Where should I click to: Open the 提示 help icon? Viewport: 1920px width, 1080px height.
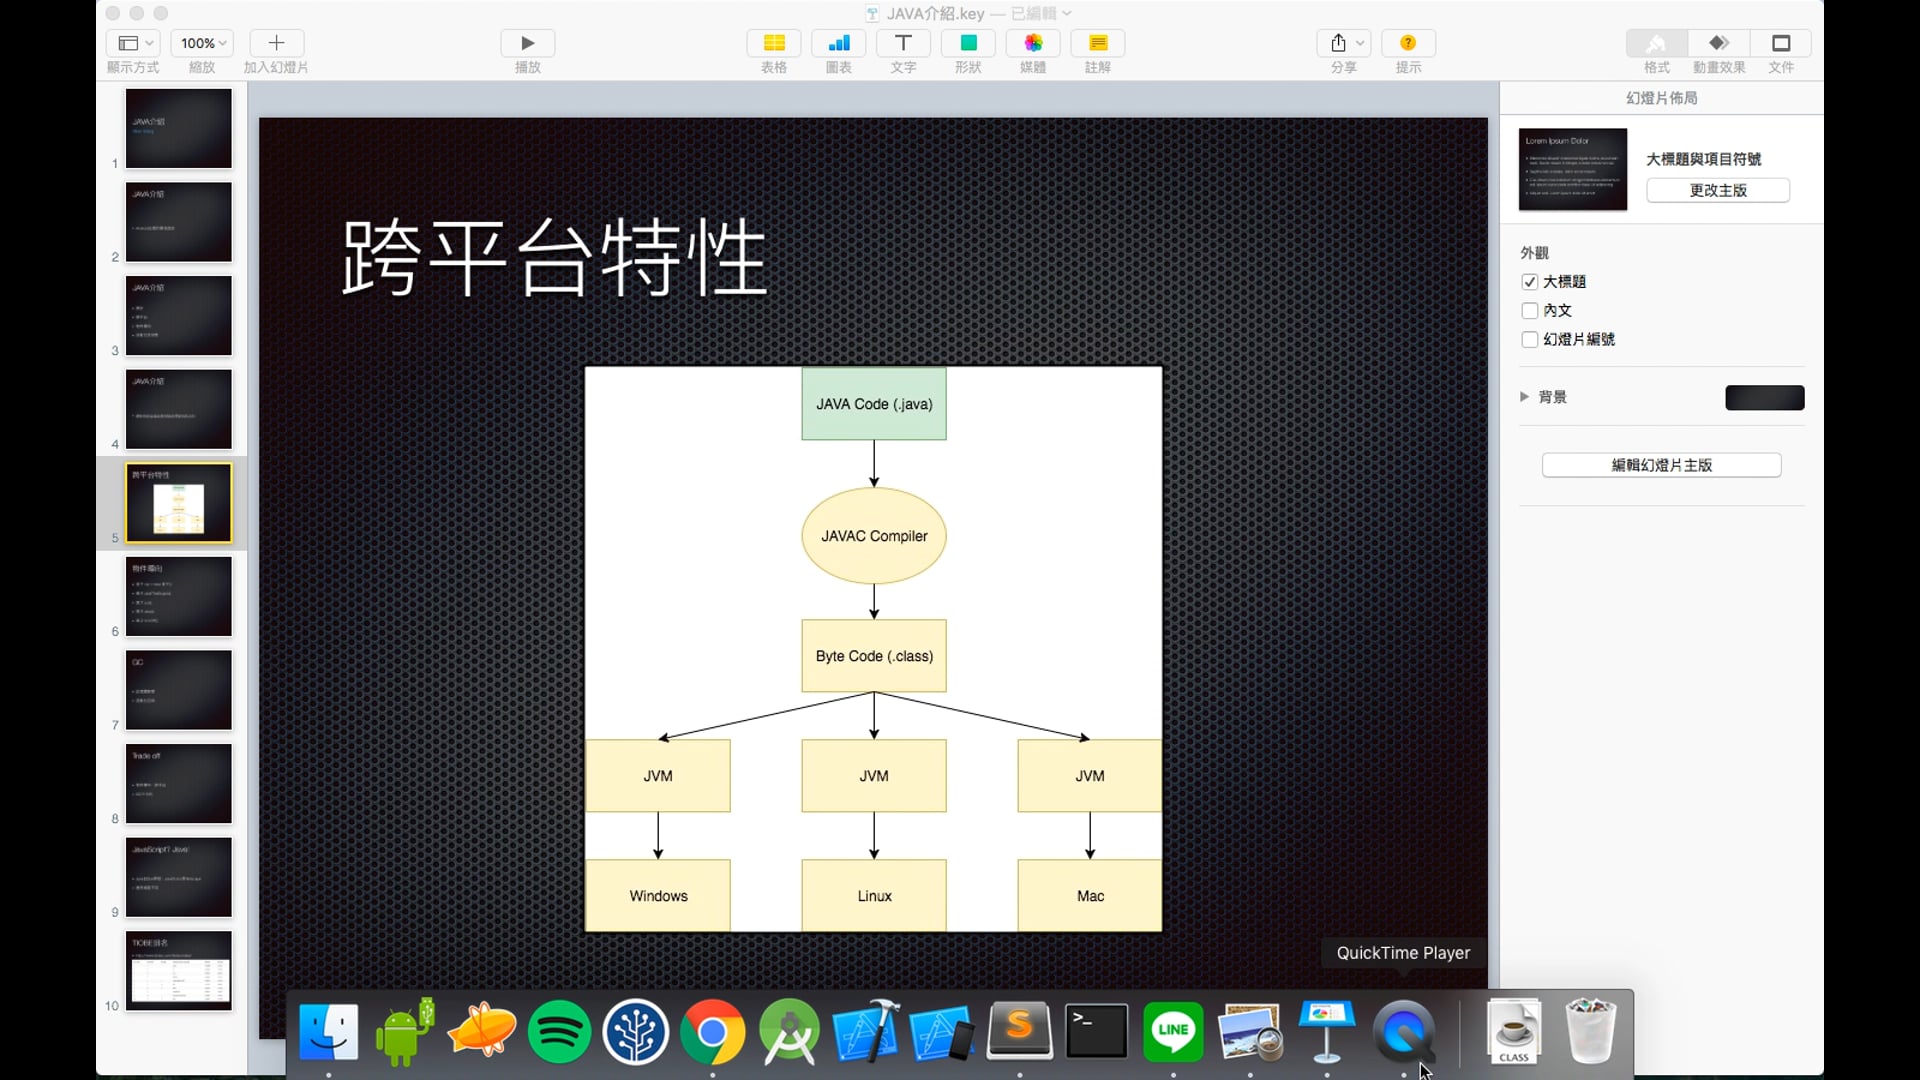click(x=1408, y=43)
